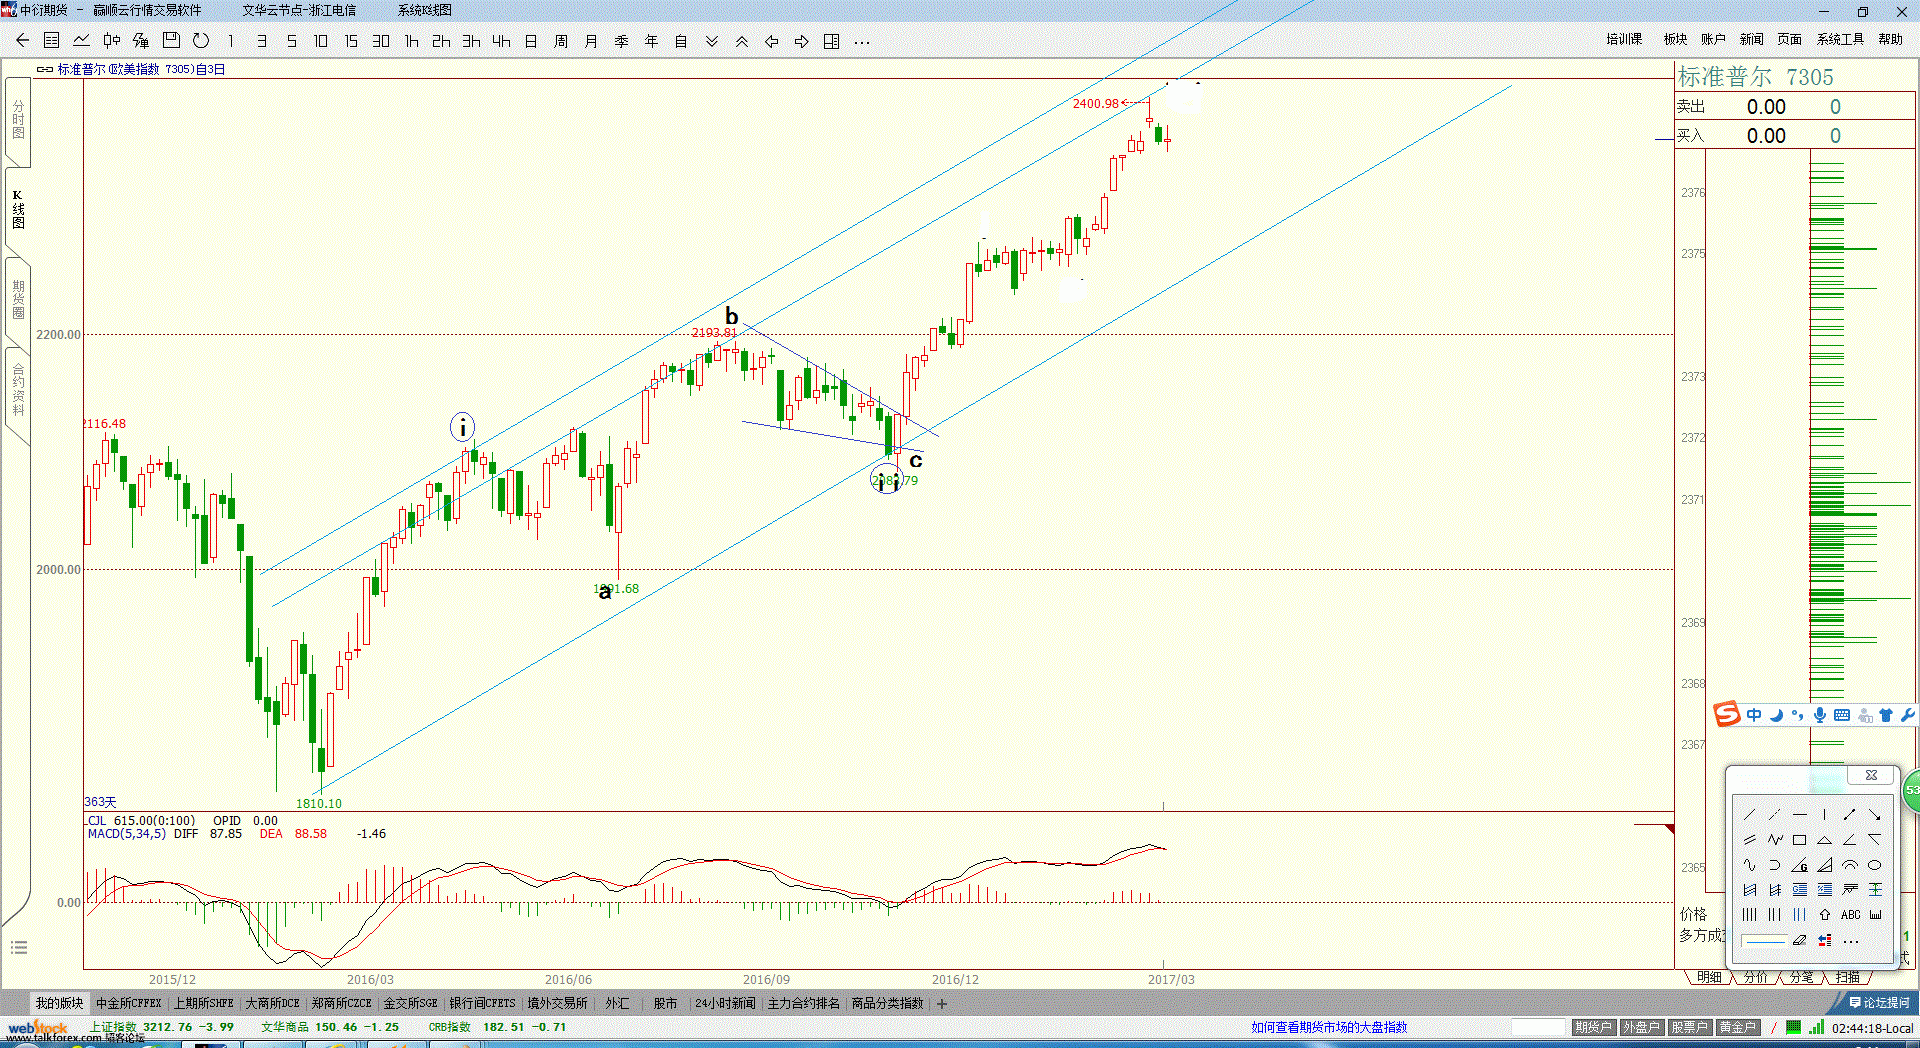This screenshot has width=1920, height=1048.
Task: Open the 帮助 menu
Action: click(x=1890, y=39)
